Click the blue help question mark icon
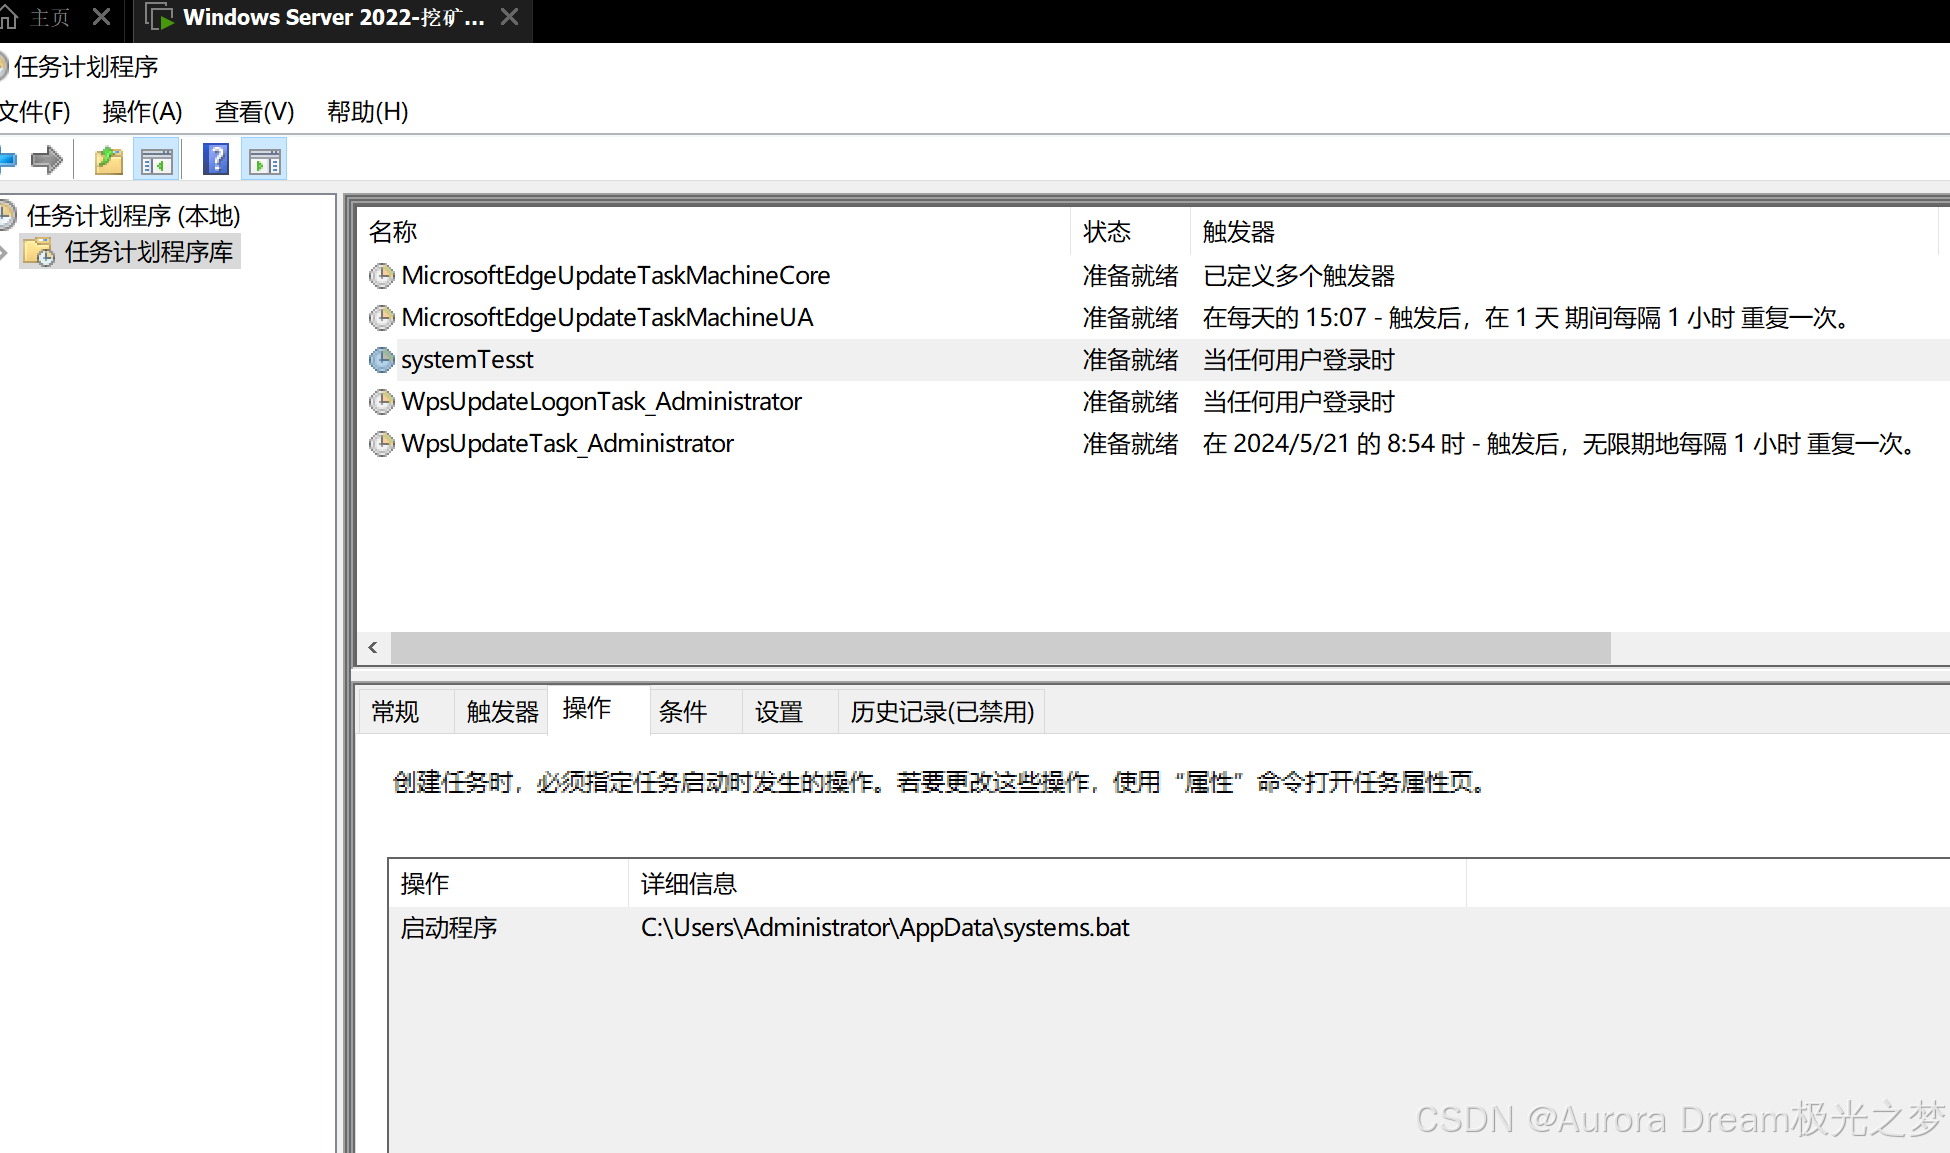1950x1153 pixels. [x=215, y=160]
